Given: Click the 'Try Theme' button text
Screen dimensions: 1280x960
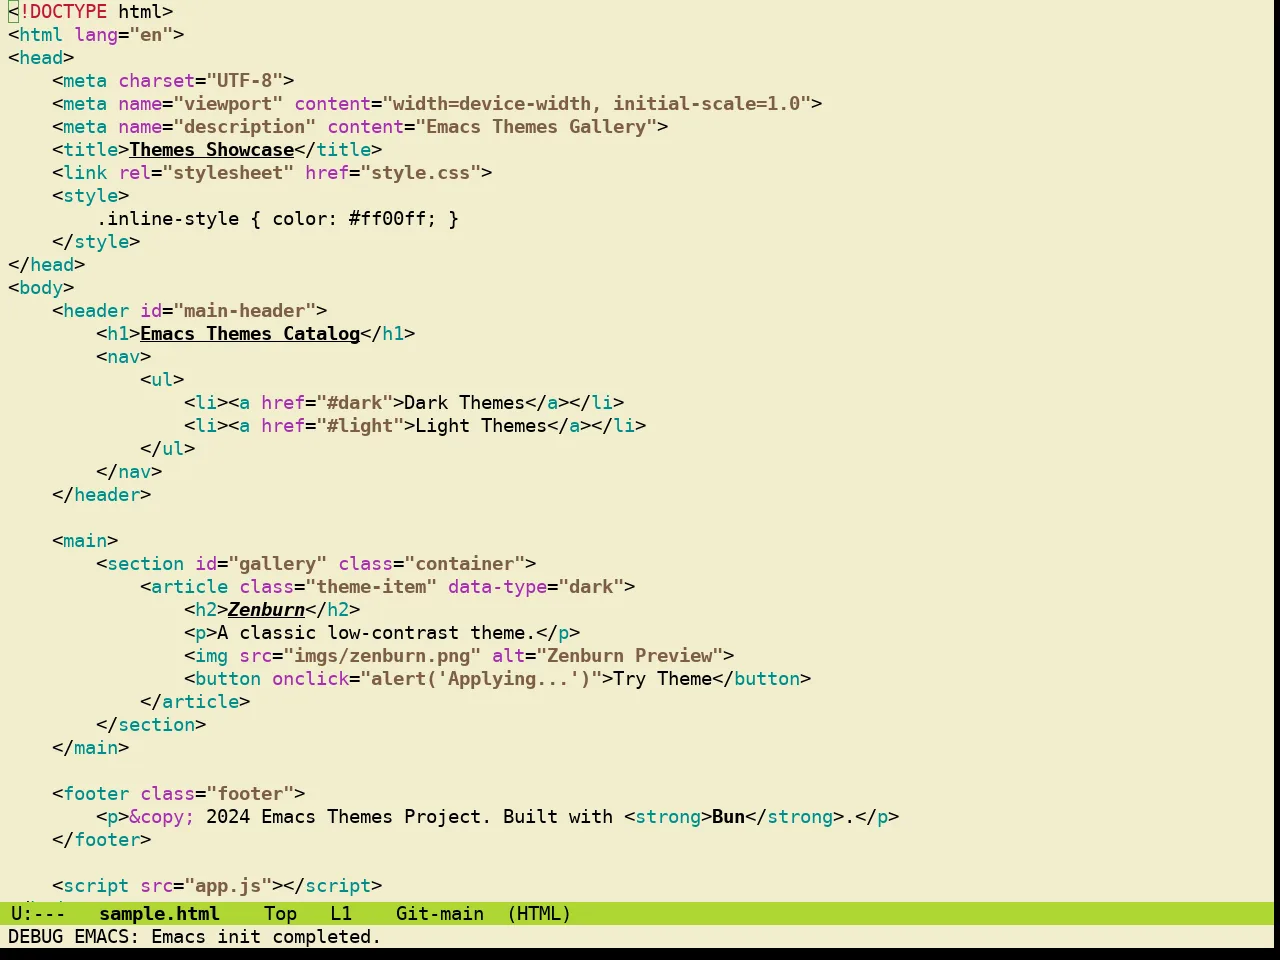Looking at the screenshot, I should (x=662, y=679).
